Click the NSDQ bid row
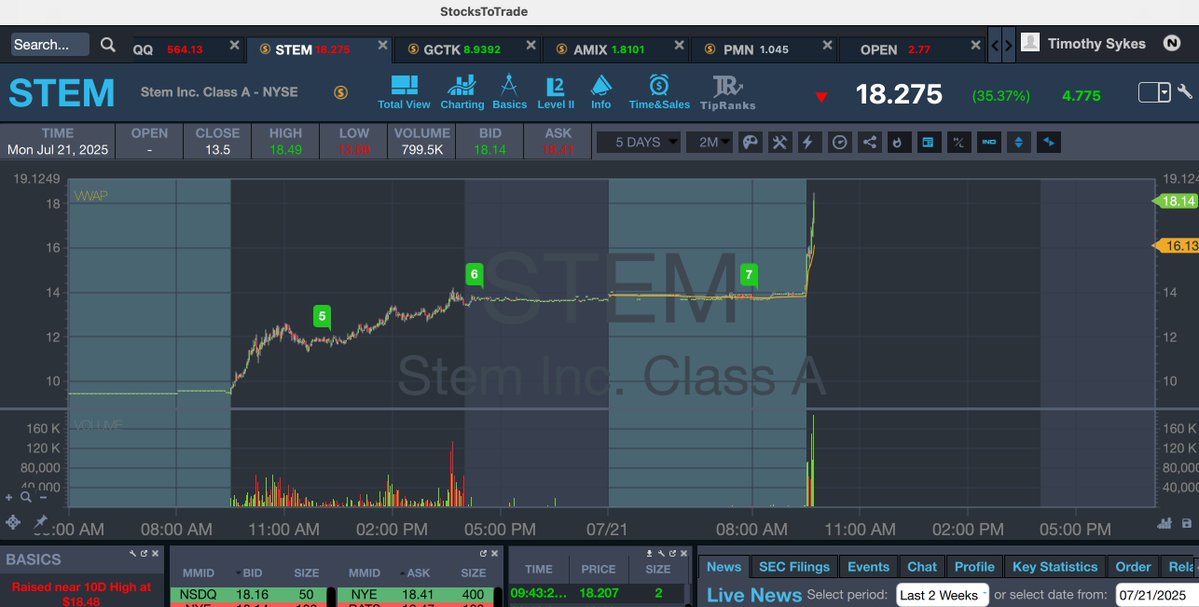This screenshot has width=1199, height=607. [251, 594]
